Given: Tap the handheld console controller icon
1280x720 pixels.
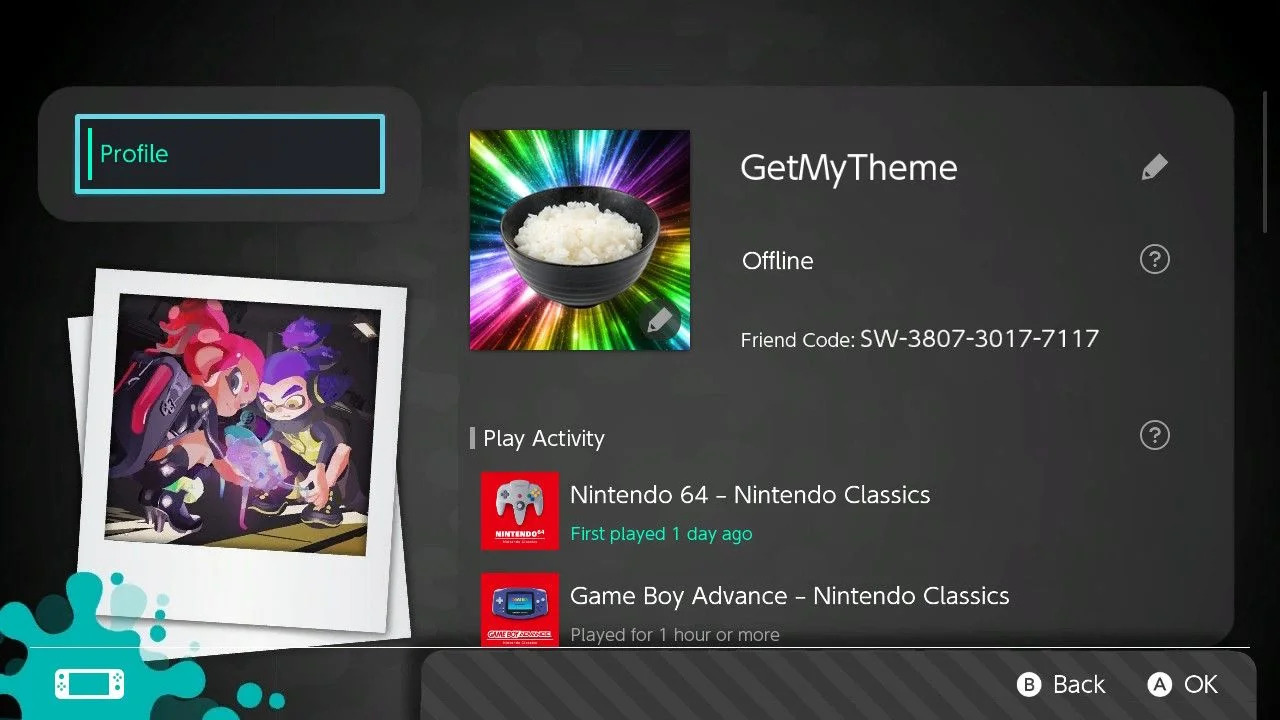Looking at the screenshot, I should [x=90, y=684].
